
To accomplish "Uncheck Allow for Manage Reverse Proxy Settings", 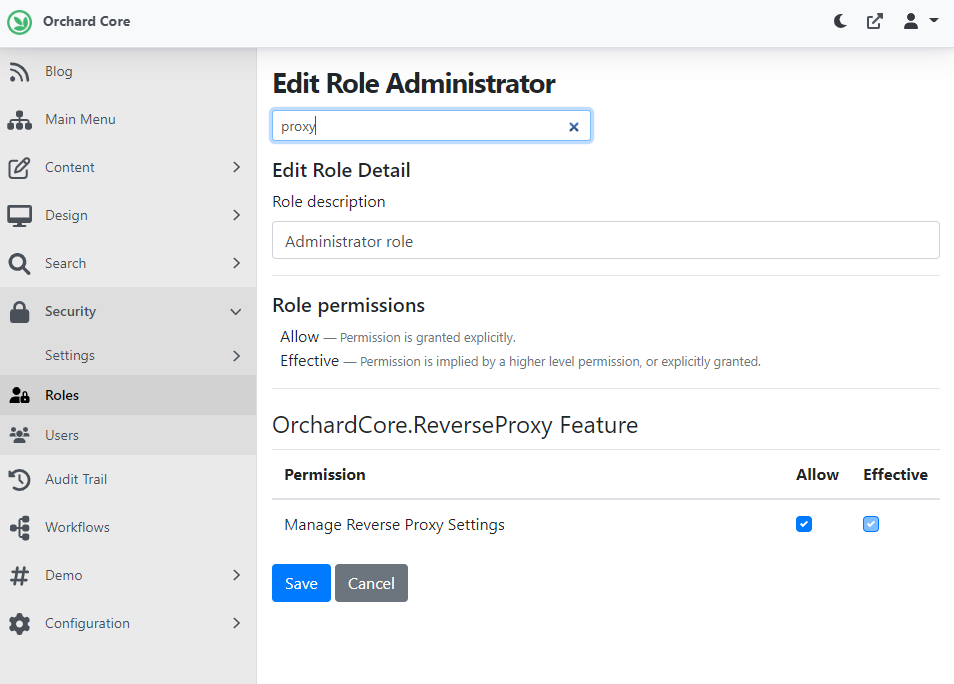I will (x=804, y=524).
